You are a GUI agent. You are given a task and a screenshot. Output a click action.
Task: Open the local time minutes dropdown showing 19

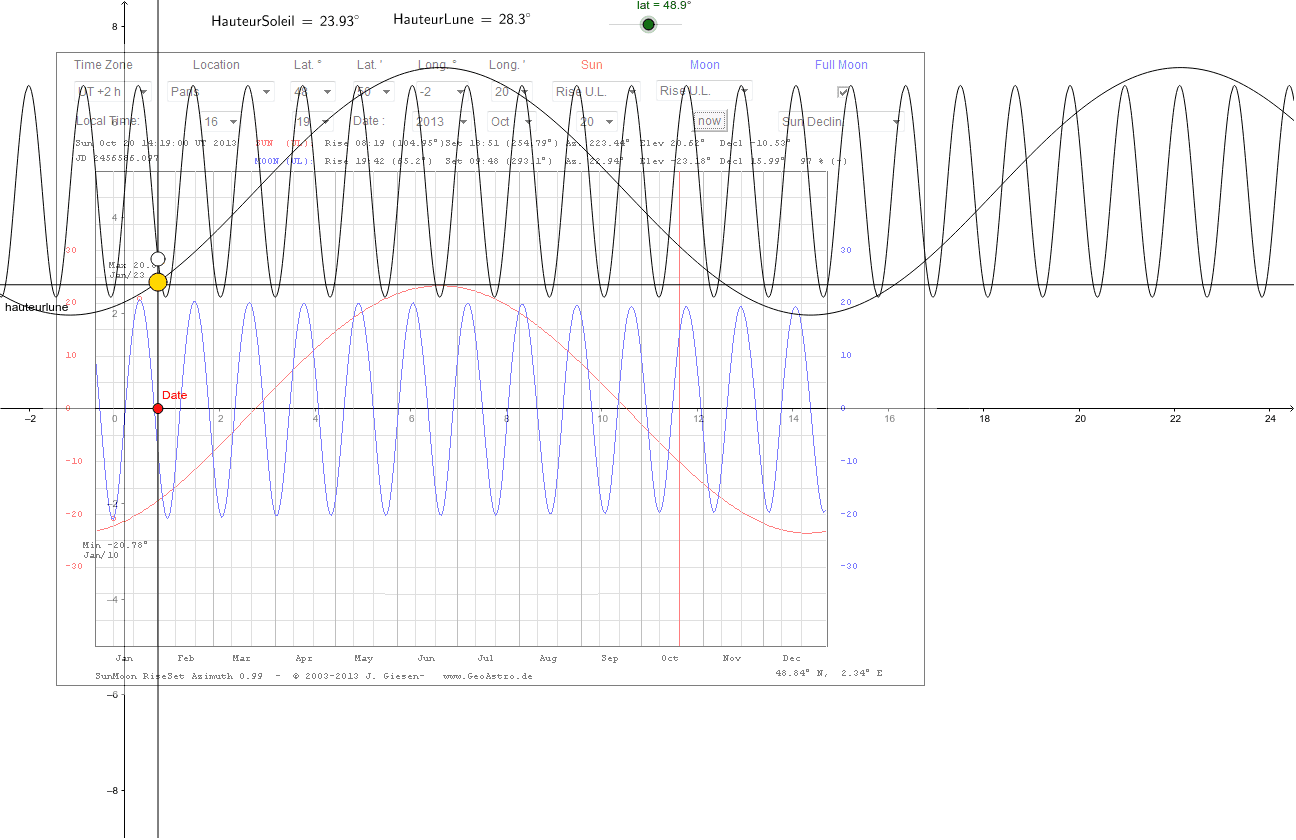click(312, 122)
